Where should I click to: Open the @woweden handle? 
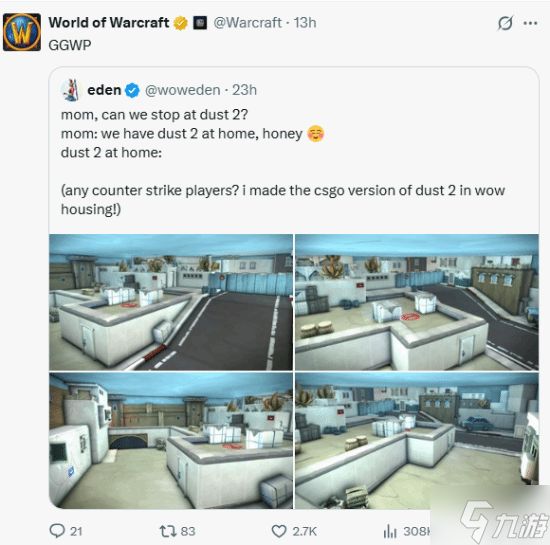pyautogui.click(x=182, y=90)
